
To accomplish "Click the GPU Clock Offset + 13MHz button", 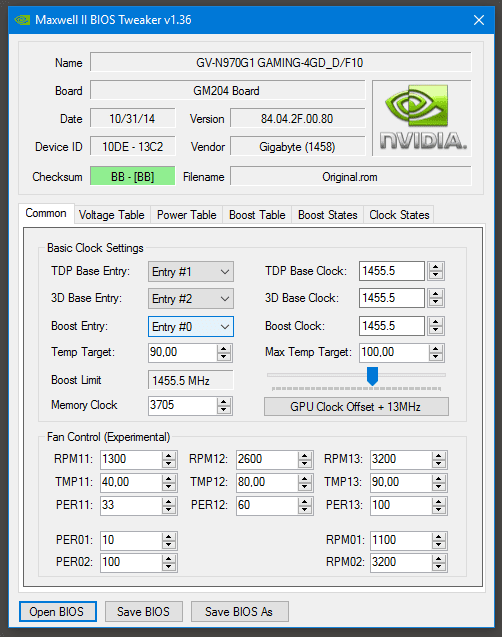I will 356,407.
